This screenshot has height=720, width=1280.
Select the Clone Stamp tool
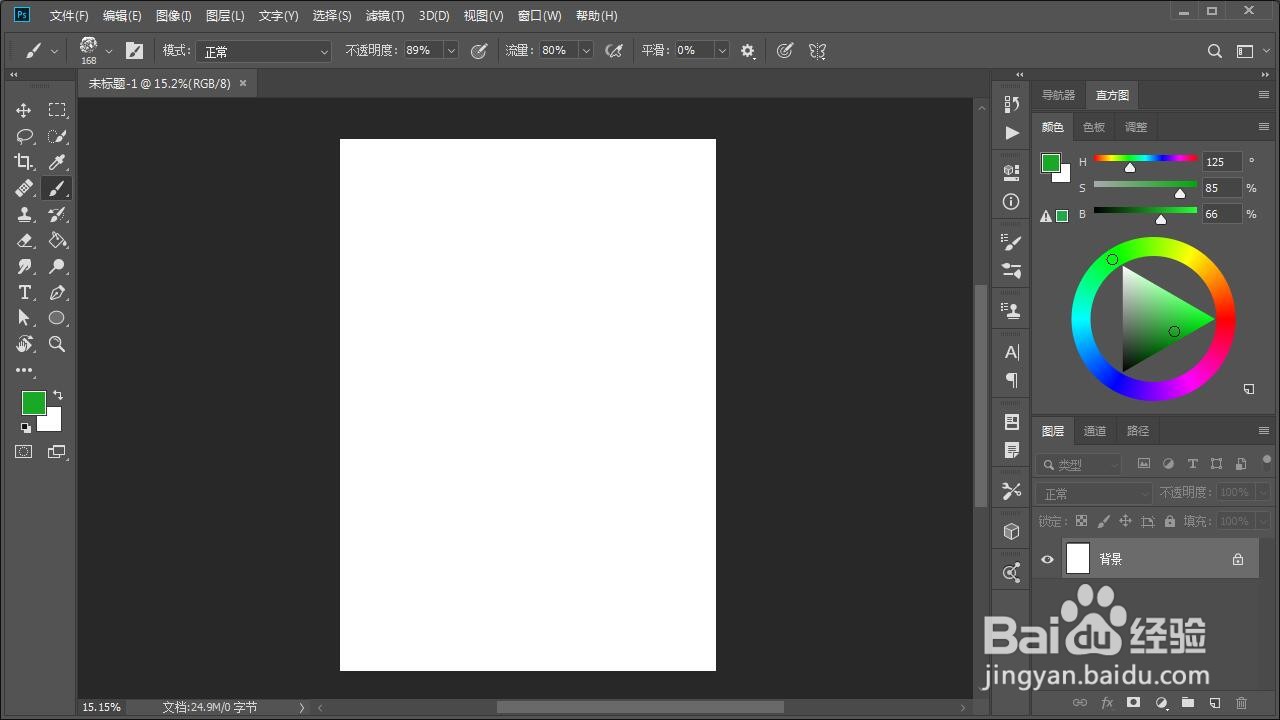(24, 214)
